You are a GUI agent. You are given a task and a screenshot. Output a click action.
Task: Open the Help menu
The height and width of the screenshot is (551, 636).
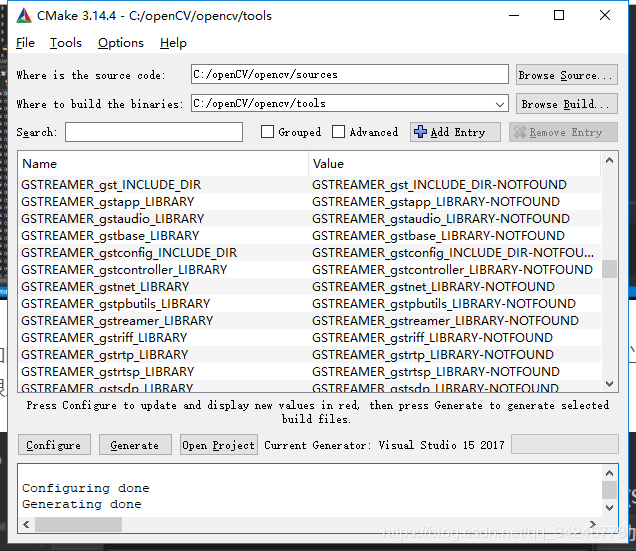tap(173, 43)
